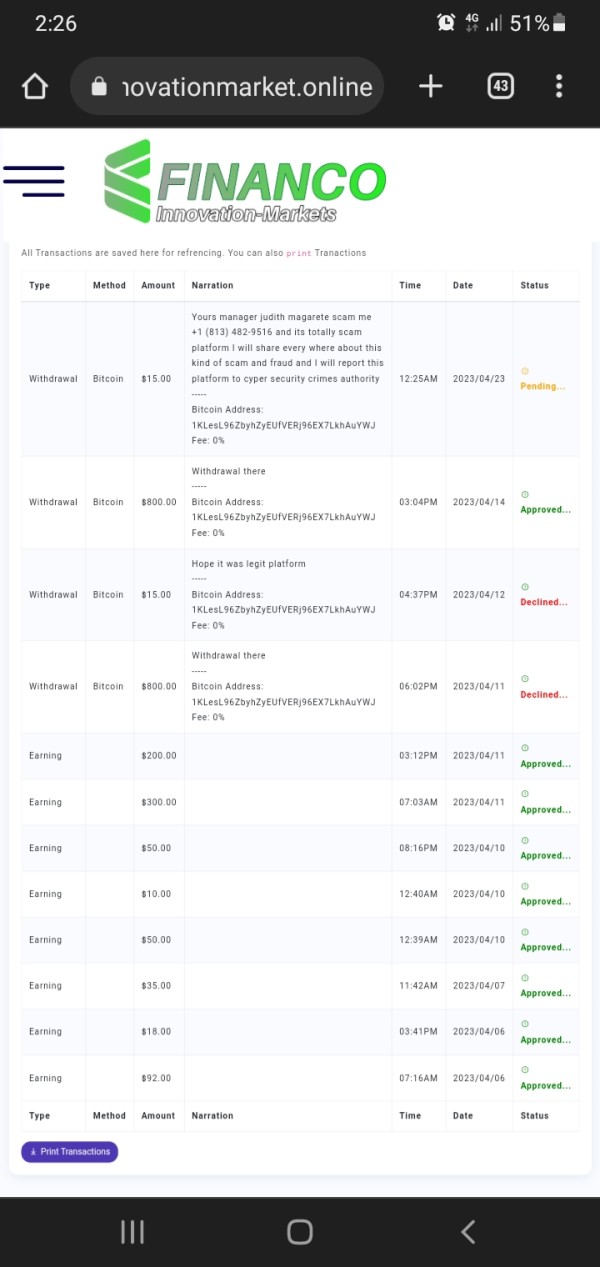Click the Pending status of $15.00 withdrawal
The width and height of the screenshot is (600, 1267).
tap(542, 386)
